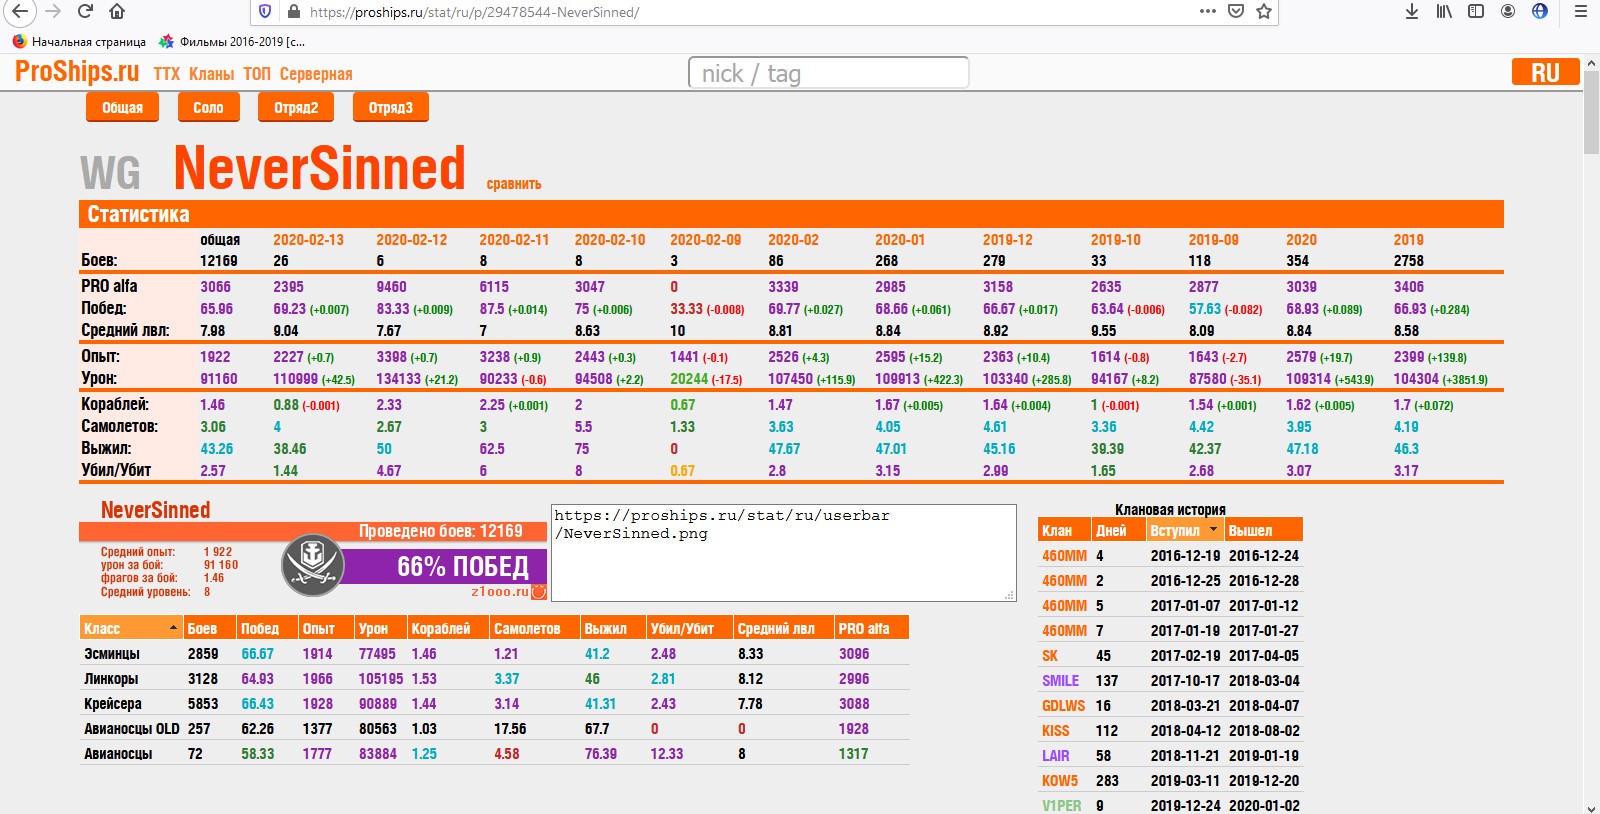The image size is (1600, 814).
Task: Click the Авианосцы OLD row label
Action: pos(132,729)
